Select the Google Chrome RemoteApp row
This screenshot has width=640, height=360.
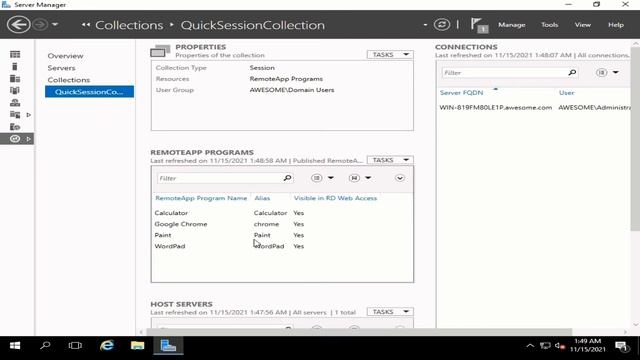pyautogui.click(x=282, y=224)
